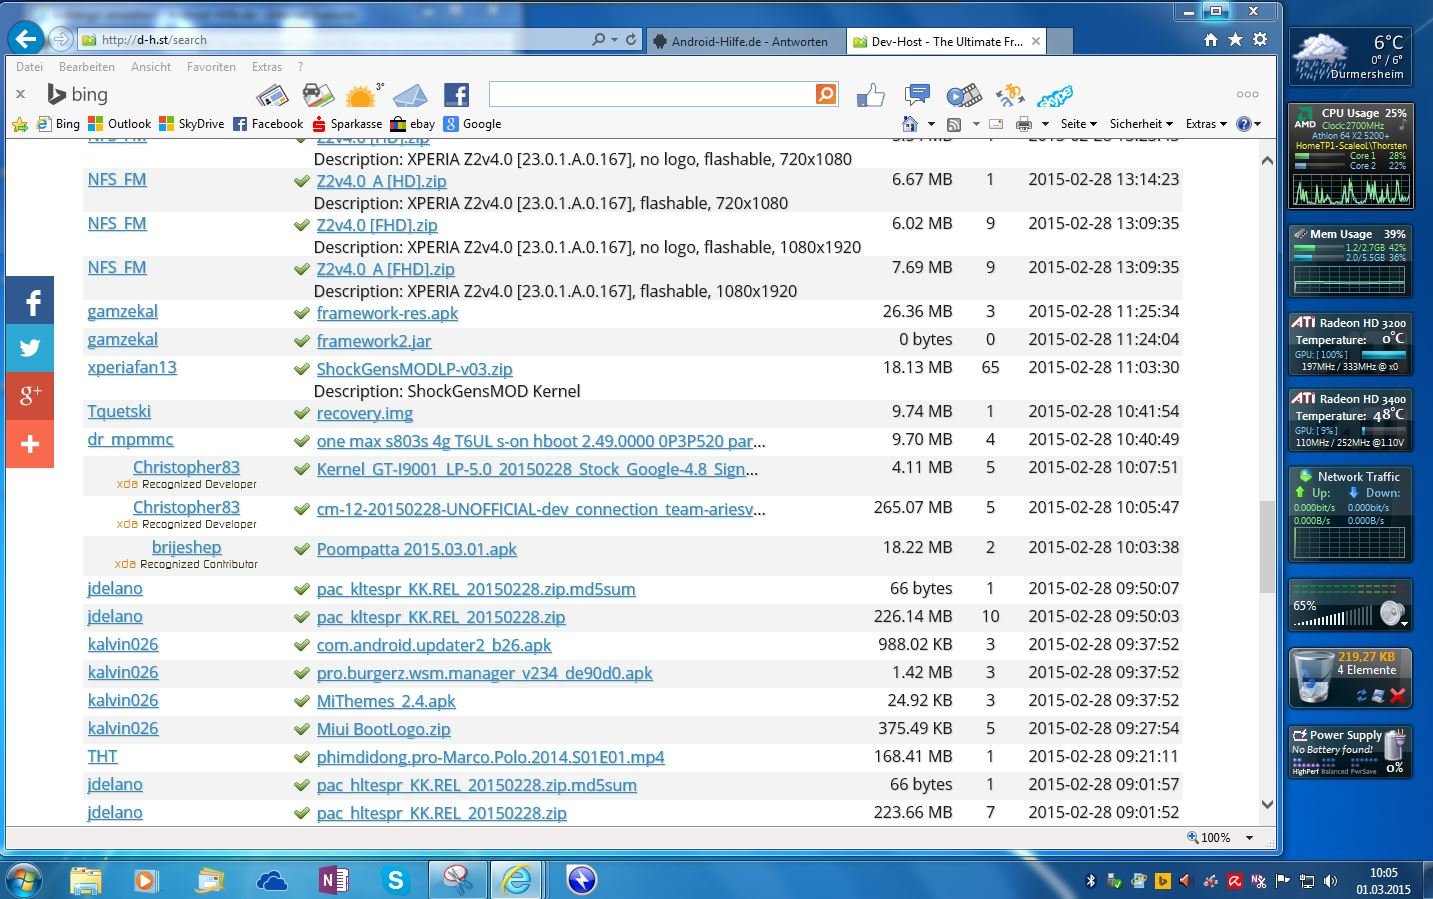Open the Datei menu

coord(29,67)
